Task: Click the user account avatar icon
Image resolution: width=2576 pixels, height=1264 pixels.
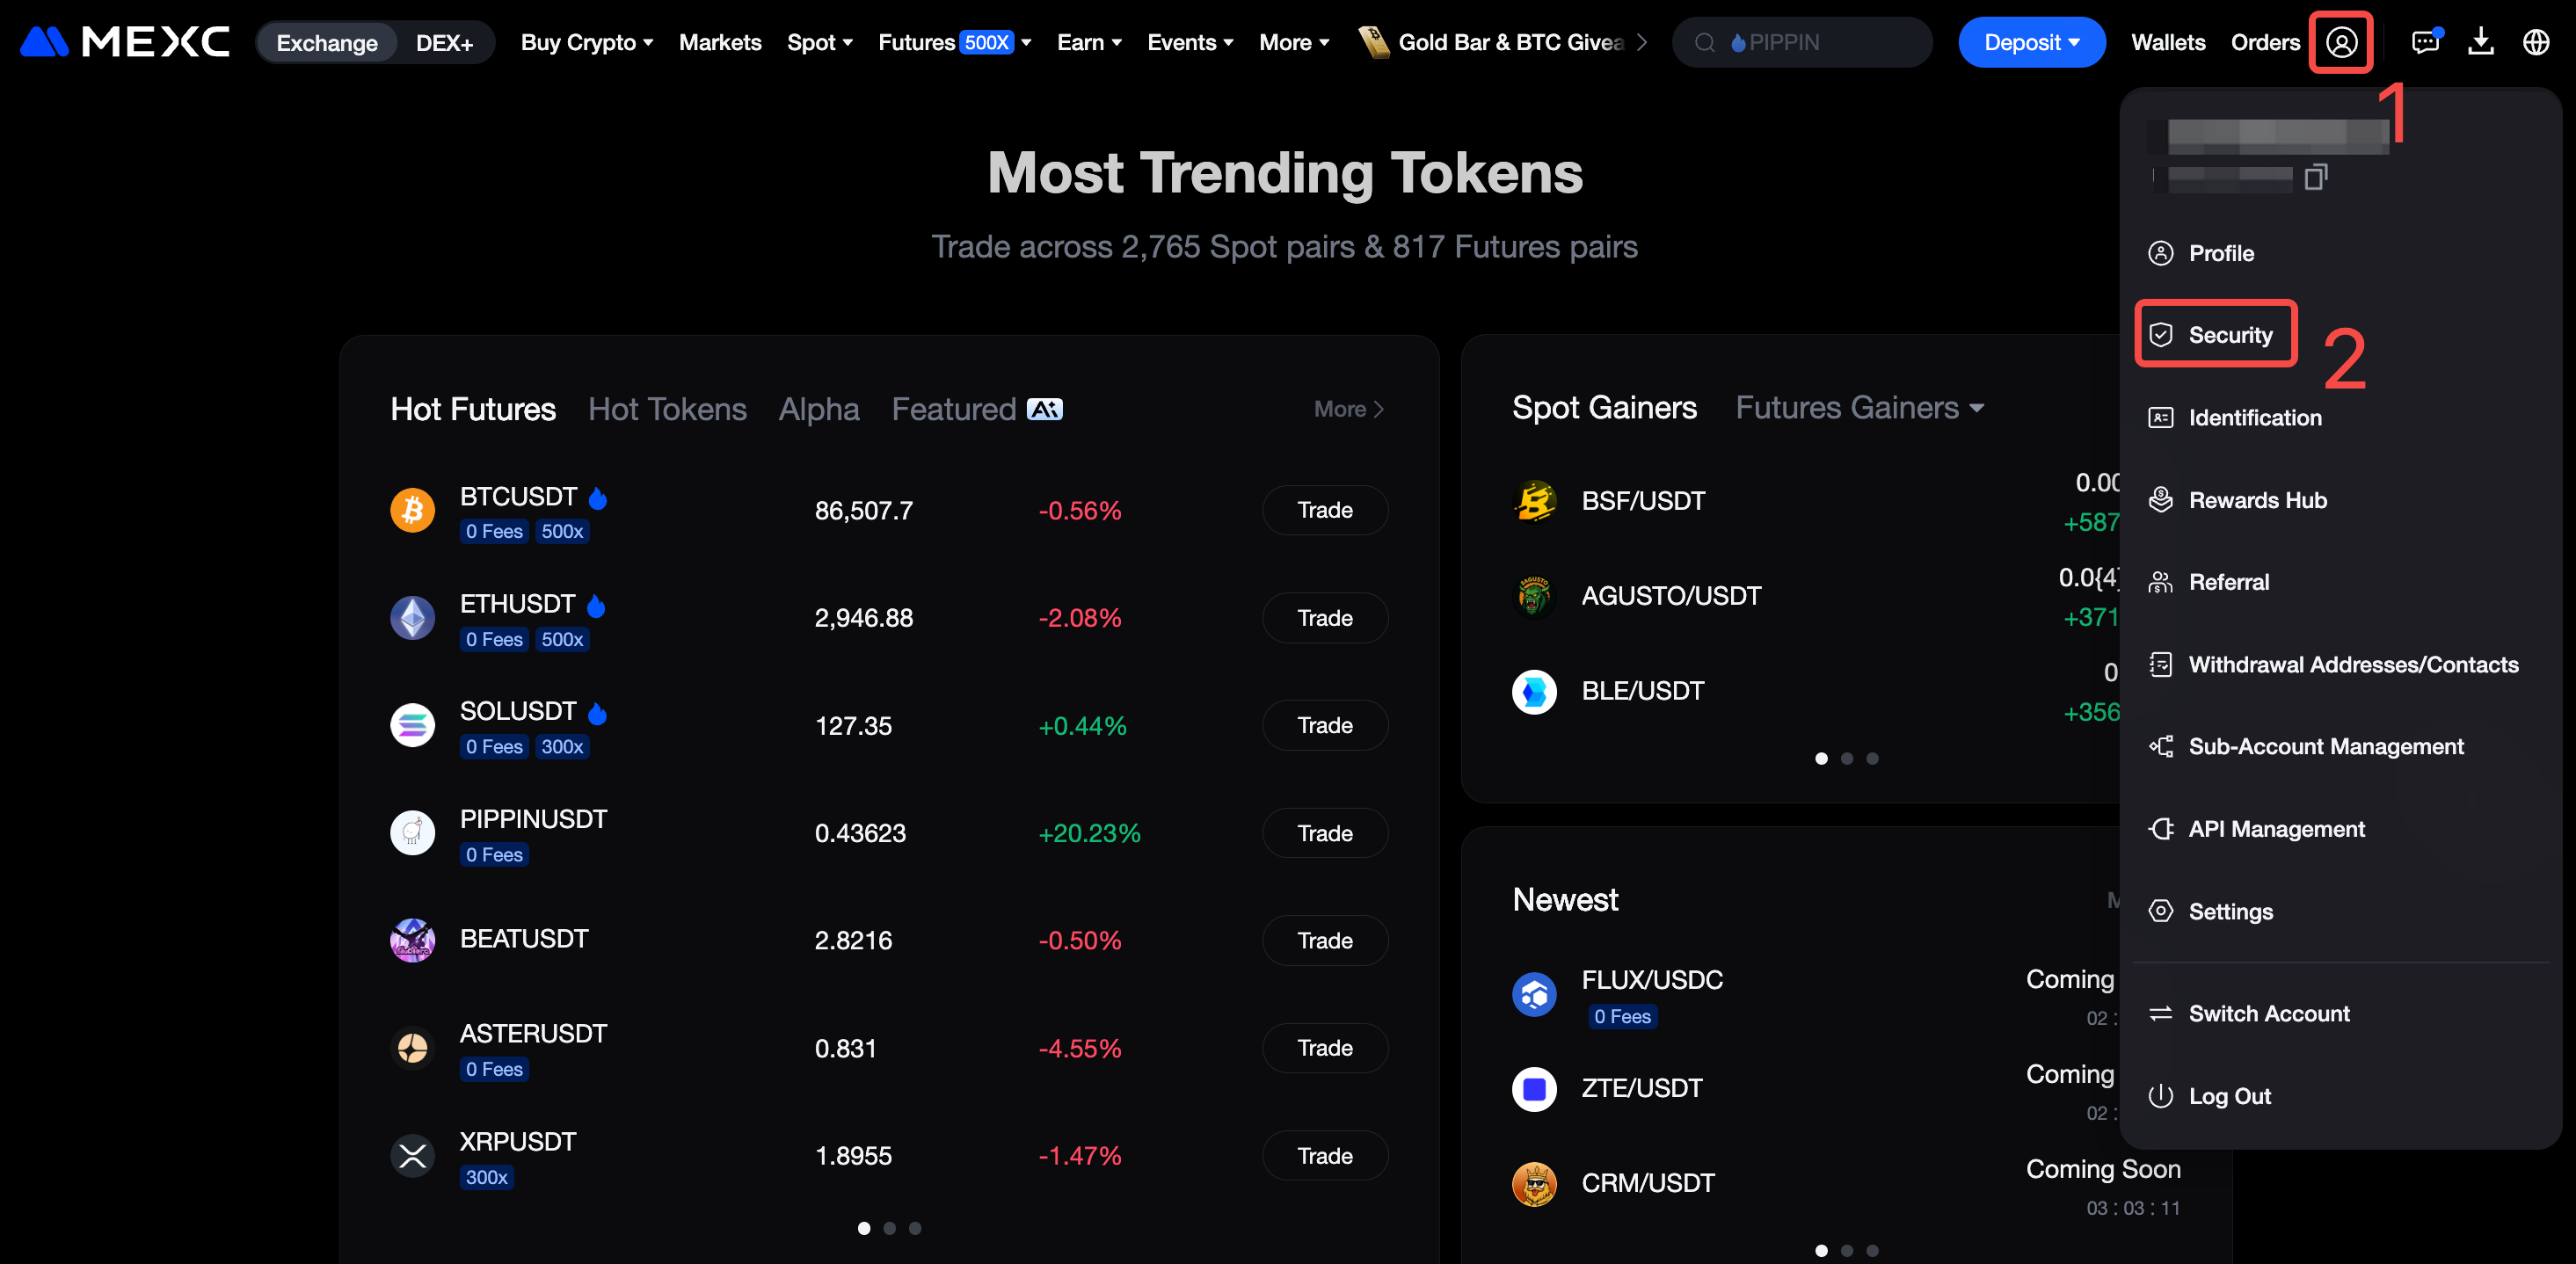Action: coord(2341,42)
